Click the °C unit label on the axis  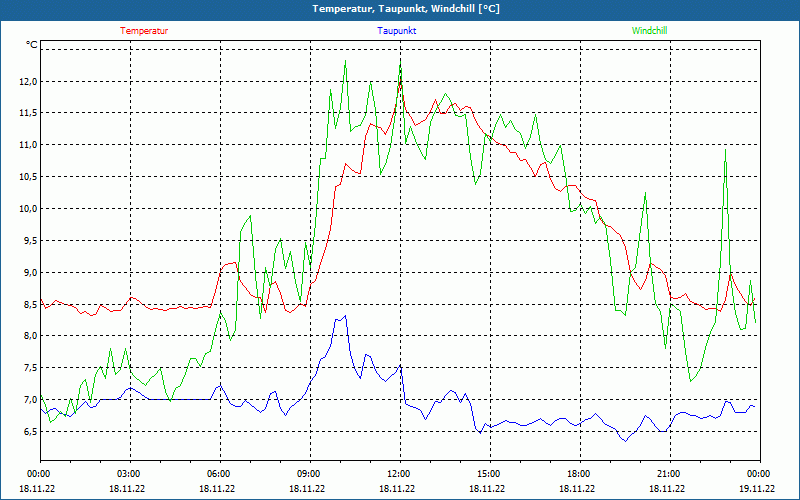tap(32, 45)
